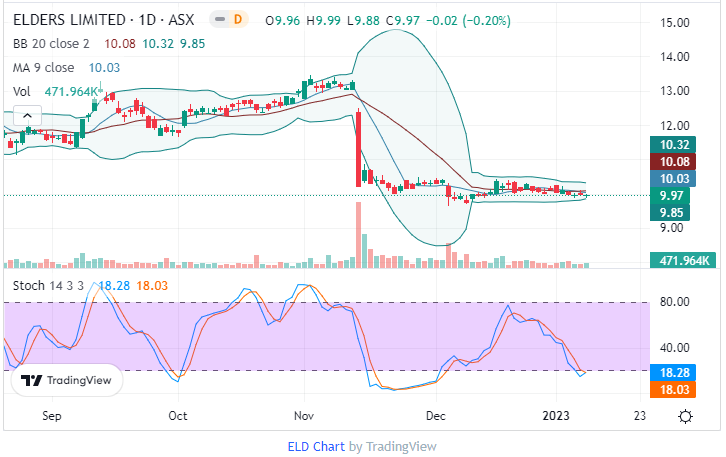
Task: Click the TradingView logo badge
Action: click(67, 380)
